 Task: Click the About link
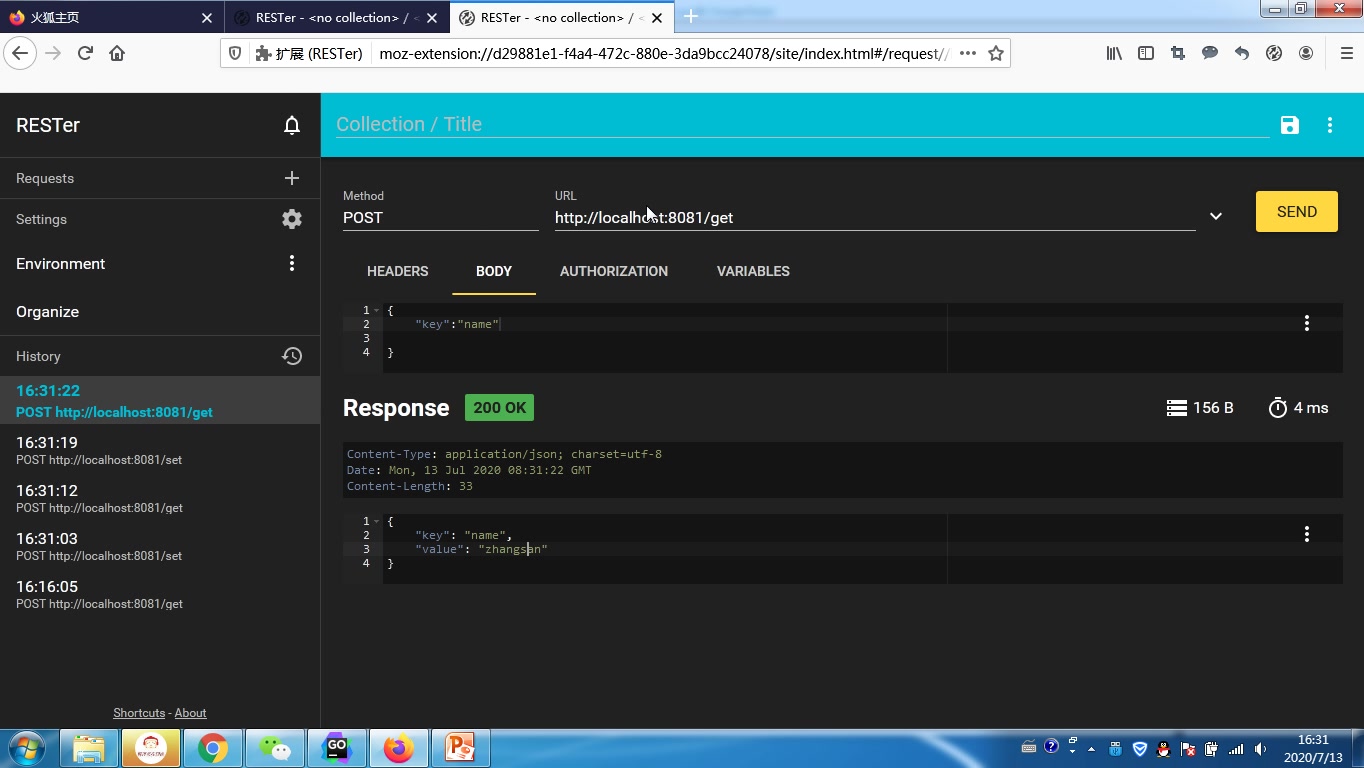[190, 713]
